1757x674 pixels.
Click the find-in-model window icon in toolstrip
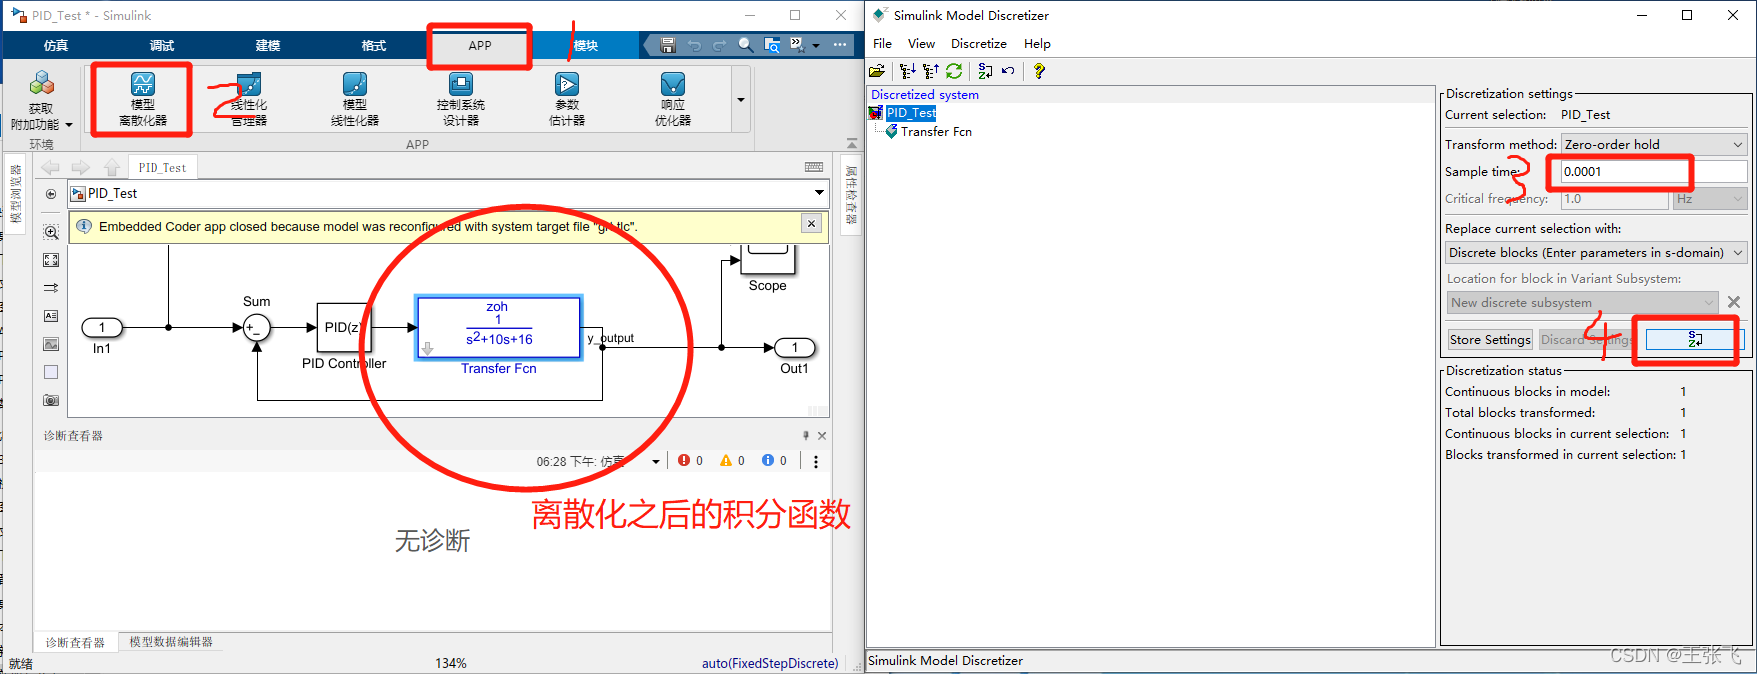(x=772, y=45)
